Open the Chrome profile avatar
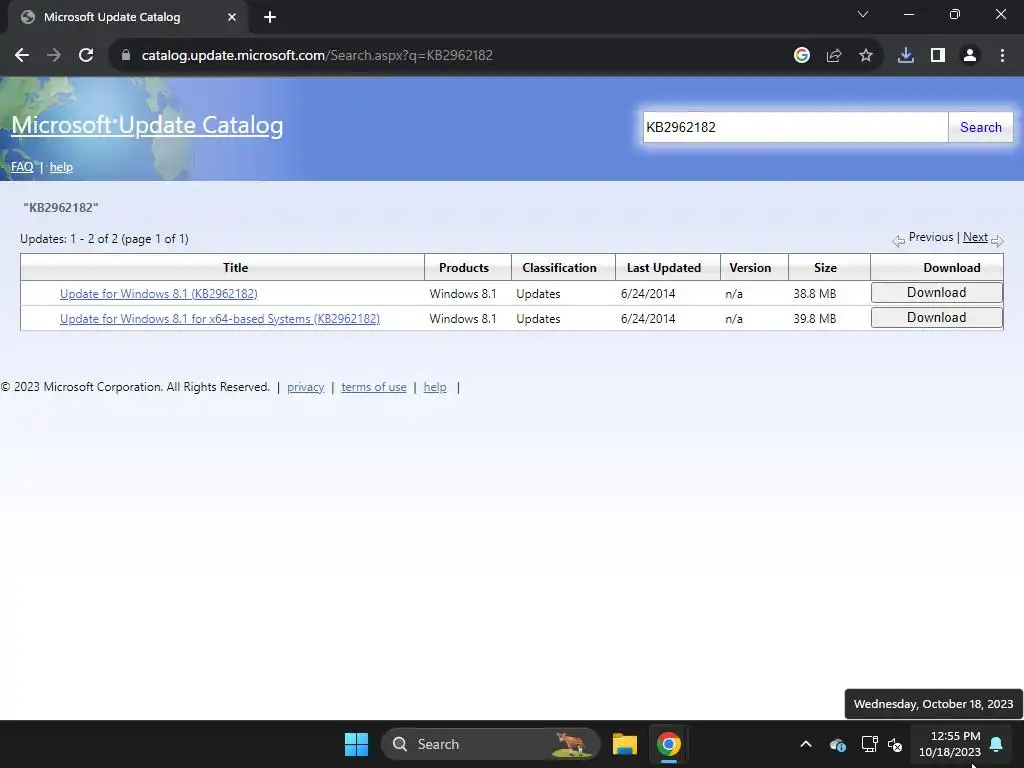The width and height of the screenshot is (1024, 768). point(970,56)
